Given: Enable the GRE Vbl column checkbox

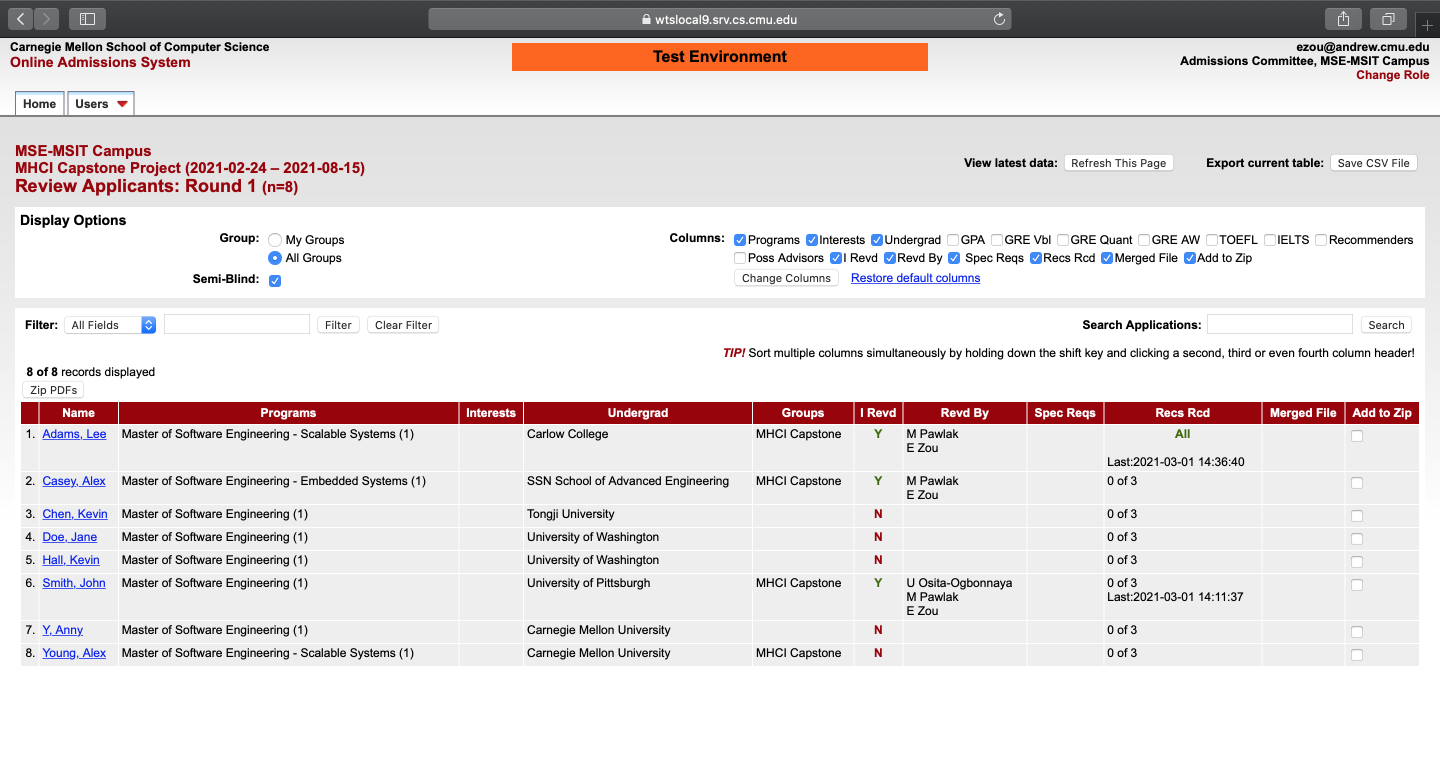Looking at the screenshot, I should pyautogui.click(x=997, y=240).
